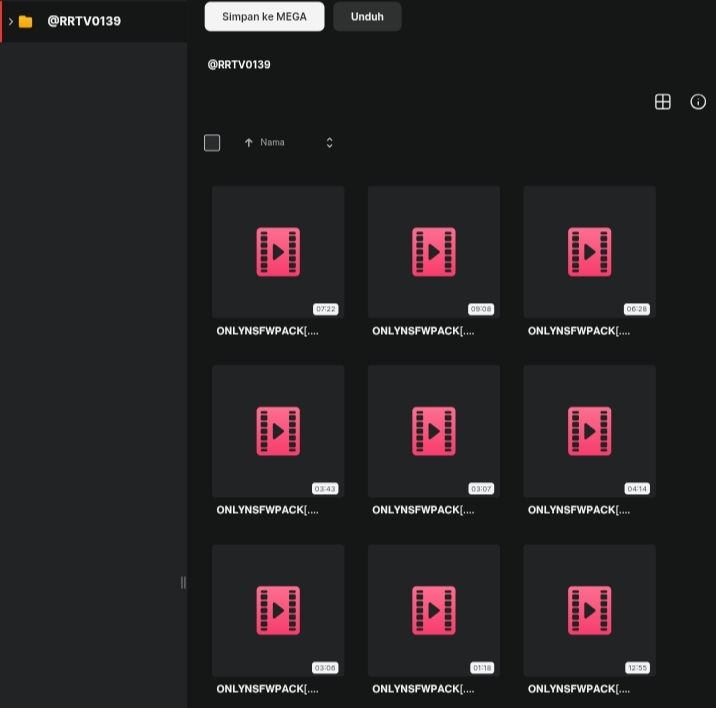This screenshot has width=716, height=708.
Task: Click the file name under the 04:14 video
Action: [x=579, y=510]
